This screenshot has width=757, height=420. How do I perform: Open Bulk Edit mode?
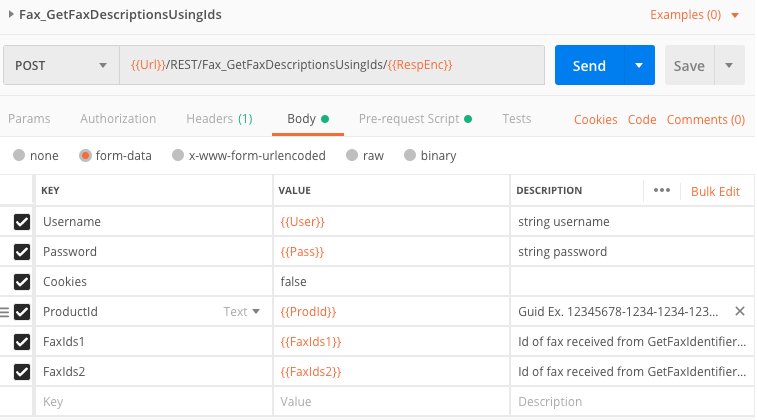(715, 191)
